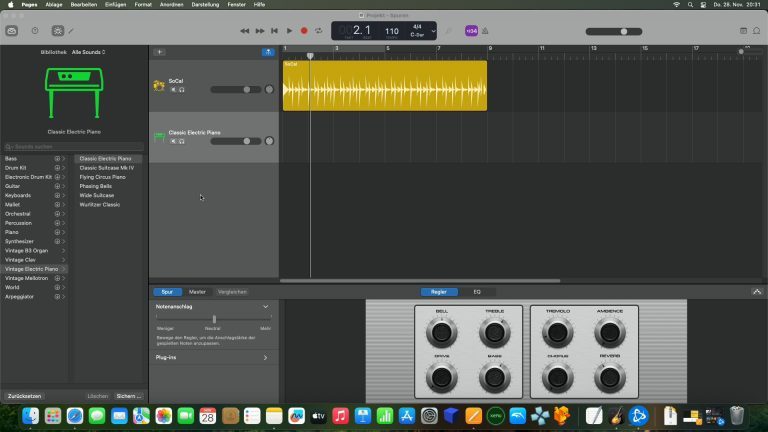Image resolution: width=768 pixels, height=432 pixels.
Task: Click the SoCal track pan knob
Action: pos(269,90)
